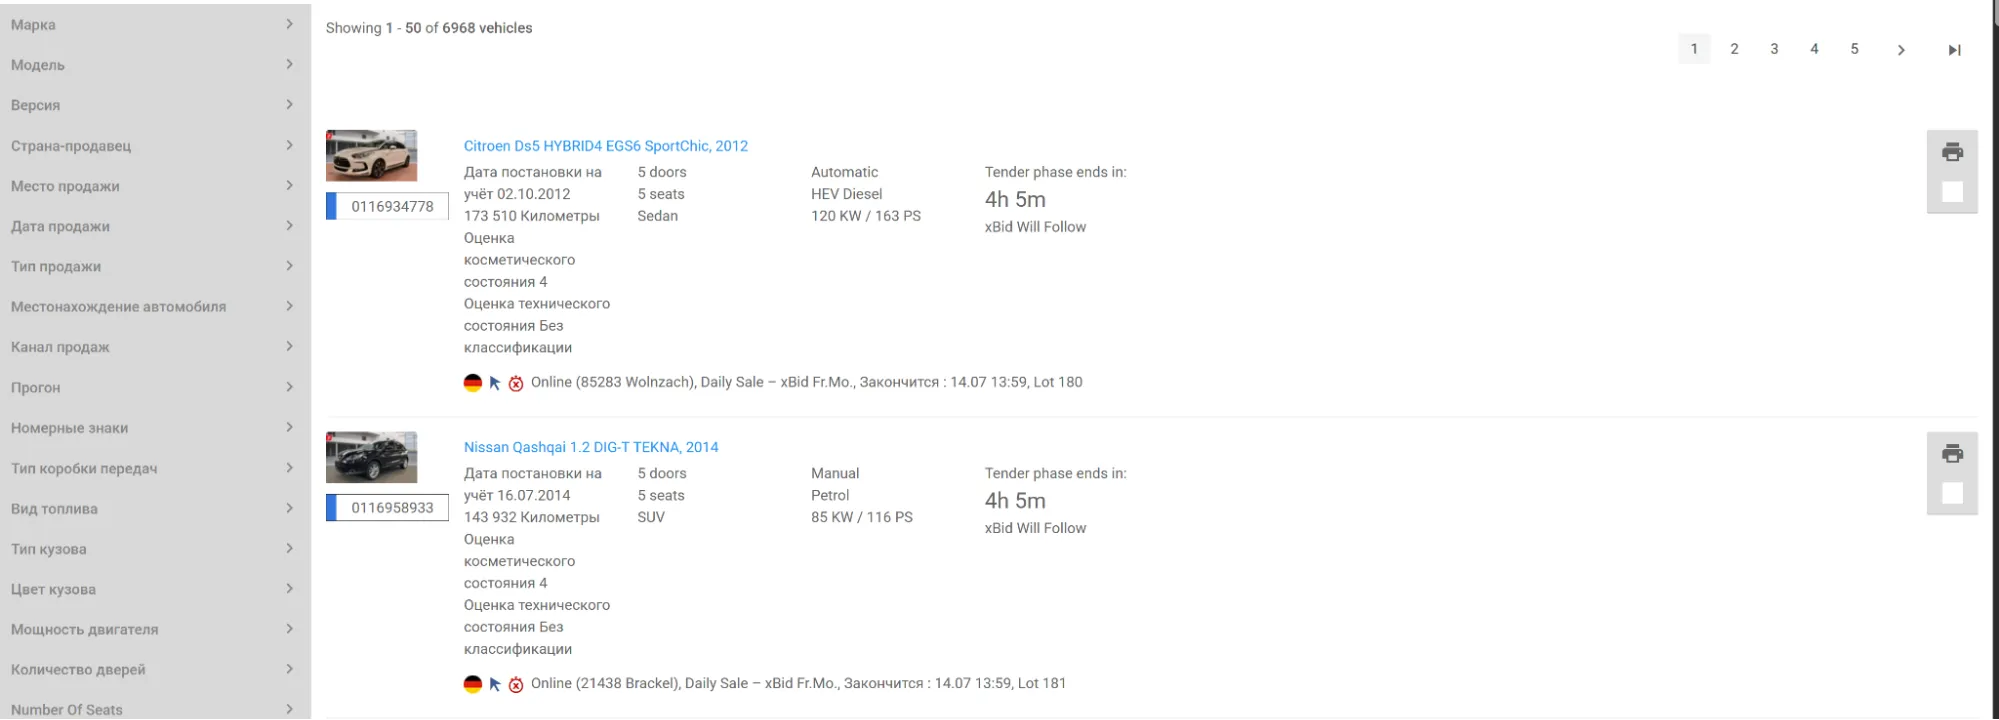Expand the Номерные знаки filter
Image resolution: width=1999 pixels, height=720 pixels.
(x=154, y=428)
